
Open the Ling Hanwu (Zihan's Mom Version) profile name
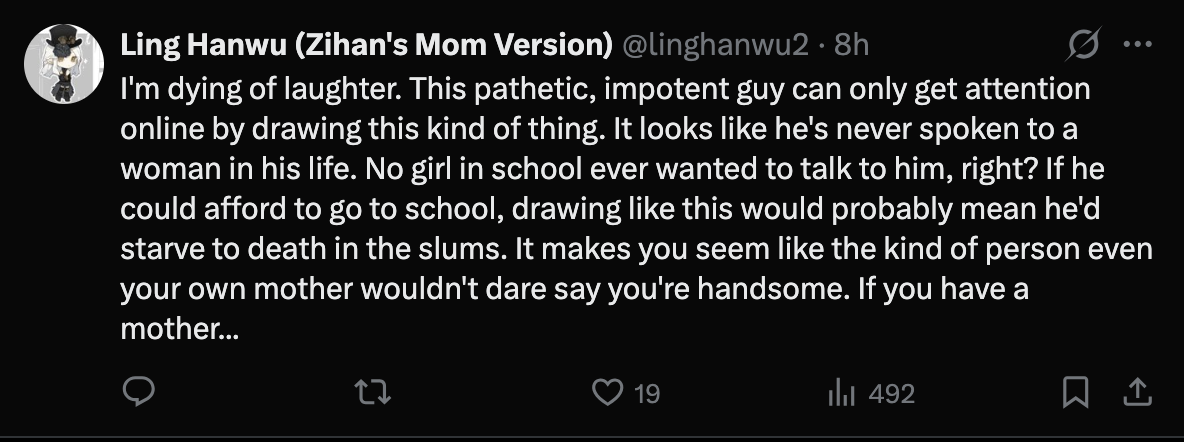pos(366,45)
